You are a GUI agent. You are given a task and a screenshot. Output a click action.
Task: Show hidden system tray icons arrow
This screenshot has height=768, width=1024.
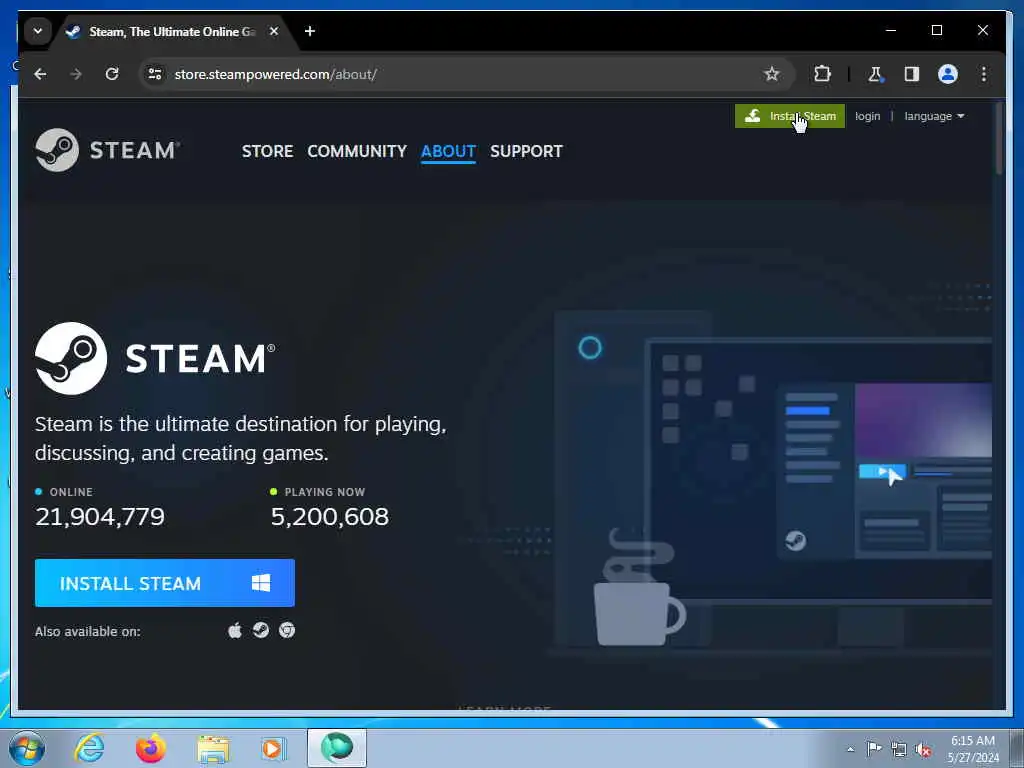(x=850, y=749)
